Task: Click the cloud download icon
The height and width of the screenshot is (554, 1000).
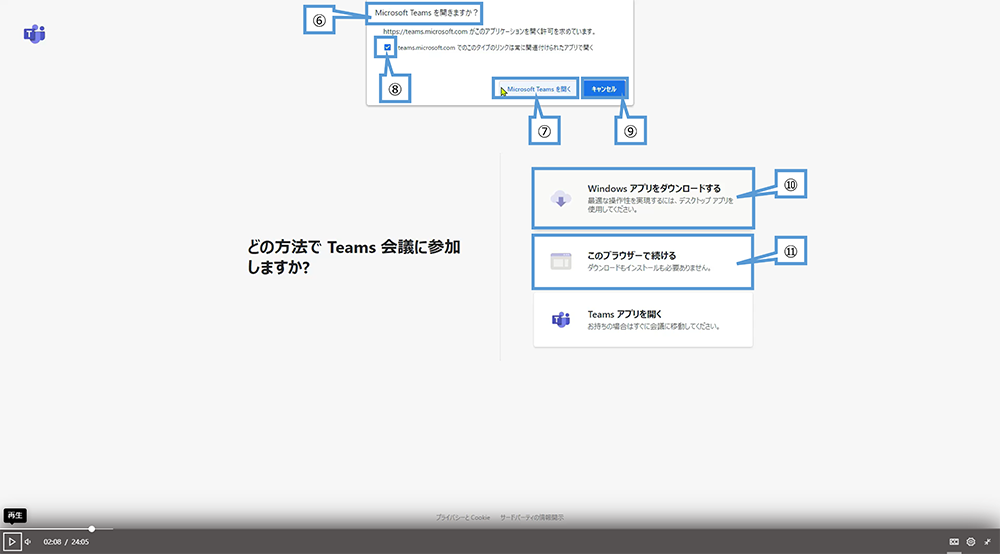Action: pos(561,199)
